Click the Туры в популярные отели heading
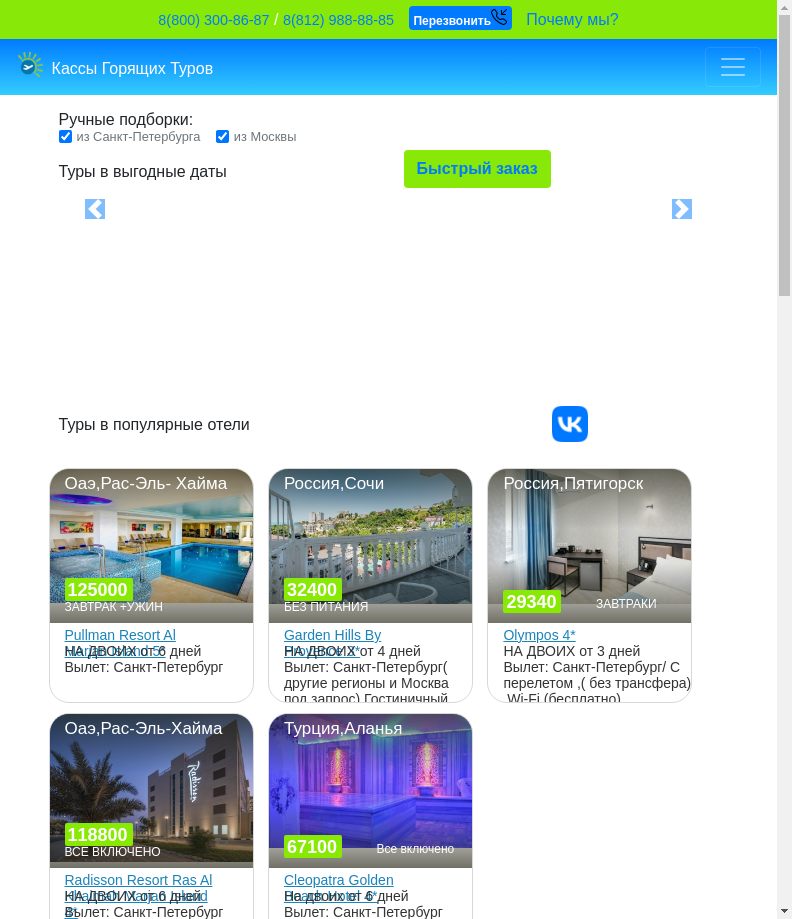 [x=154, y=424]
